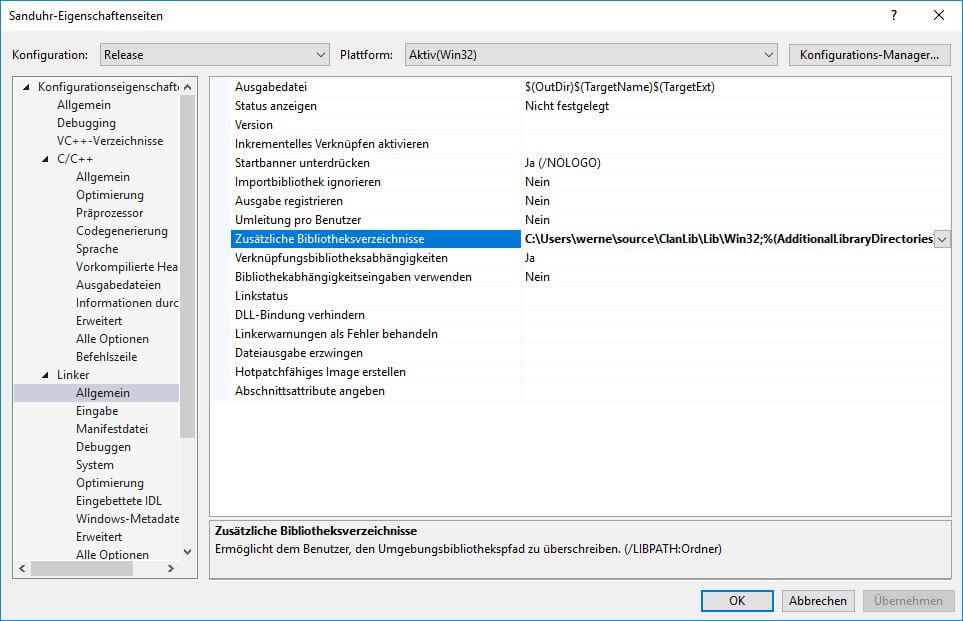Collapse the Linker tree node
This screenshot has width=963, height=621.
click(x=46, y=375)
